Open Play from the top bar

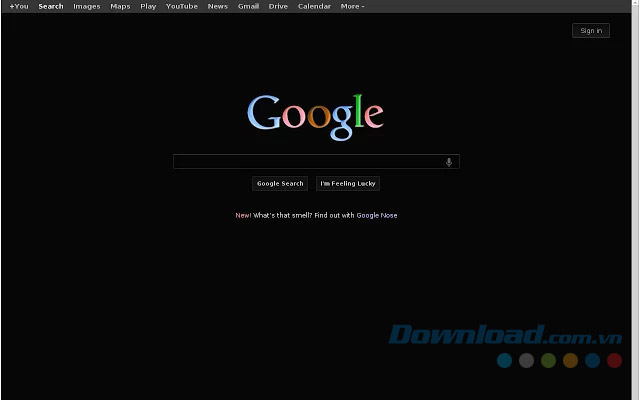pyautogui.click(x=148, y=6)
